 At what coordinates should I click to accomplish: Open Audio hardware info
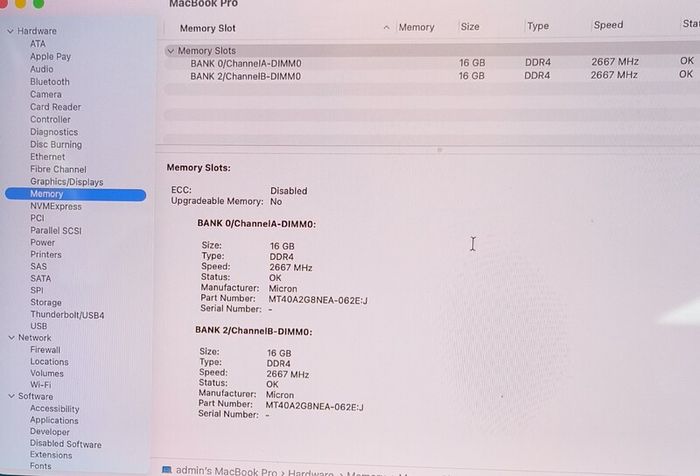click(x=42, y=69)
